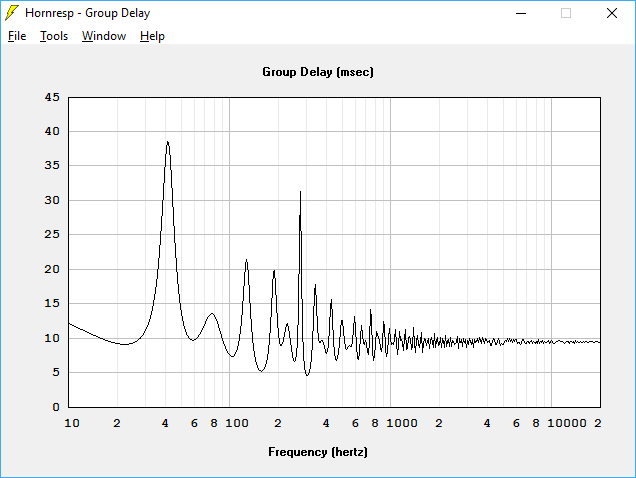Click the tallest group delay peak near 40 Hz
The height and width of the screenshot is (478, 636).
click(x=168, y=142)
